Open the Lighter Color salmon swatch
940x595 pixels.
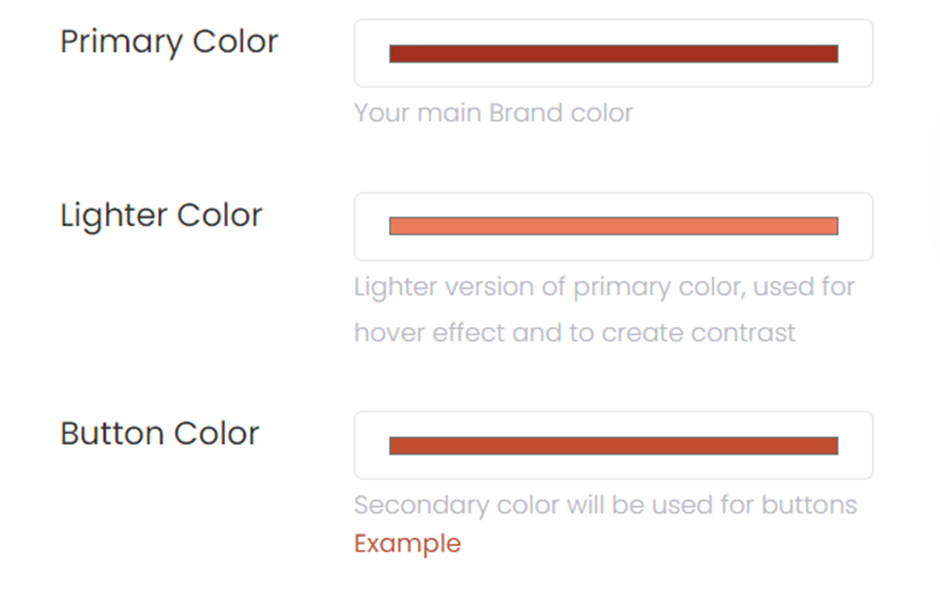(613, 226)
